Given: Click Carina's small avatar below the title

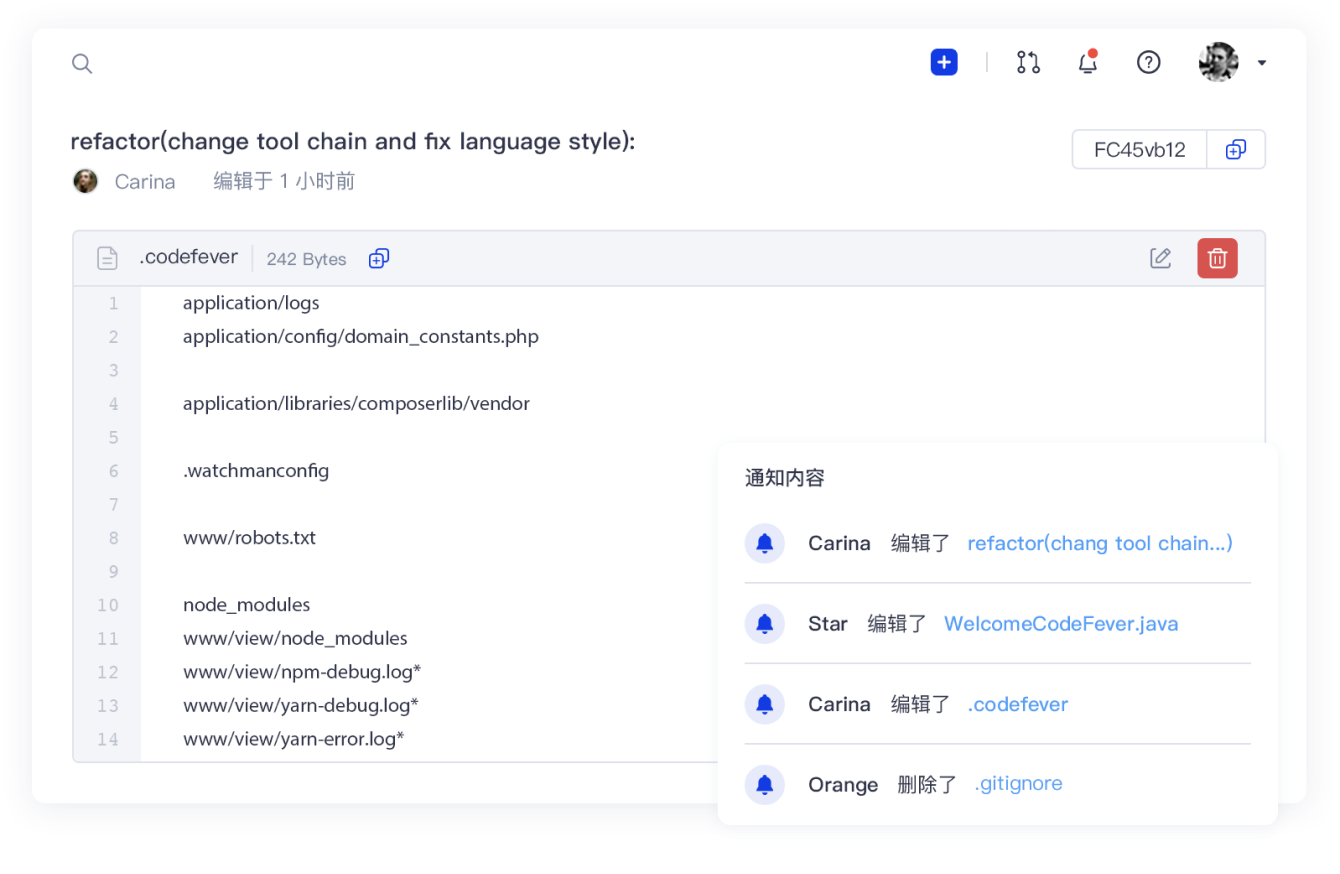Looking at the screenshot, I should coord(86,181).
